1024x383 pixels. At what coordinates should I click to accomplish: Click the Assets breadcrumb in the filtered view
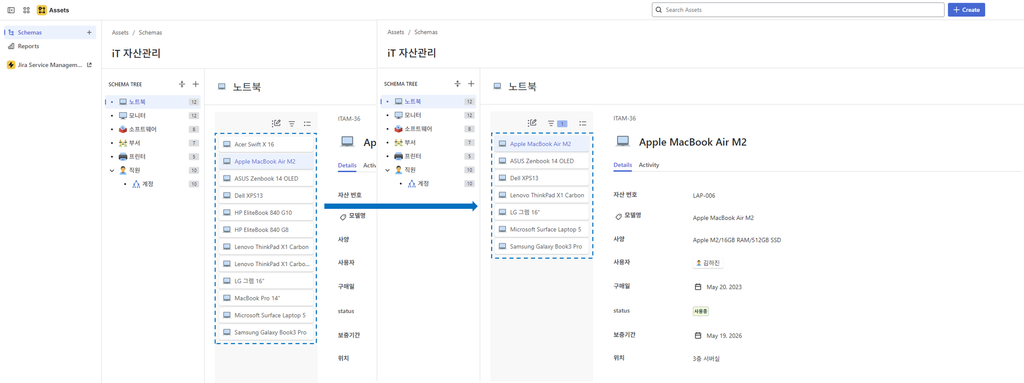[x=396, y=32]
